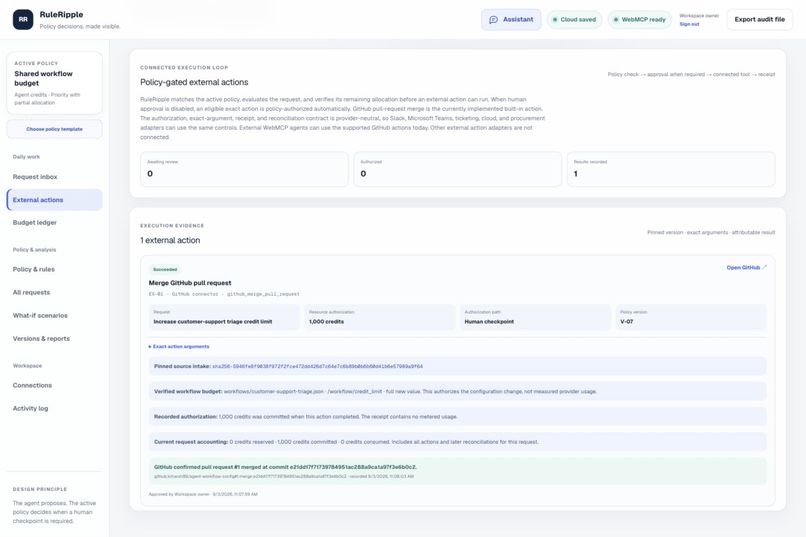Click the Policy-gated external actions heading

194,82
